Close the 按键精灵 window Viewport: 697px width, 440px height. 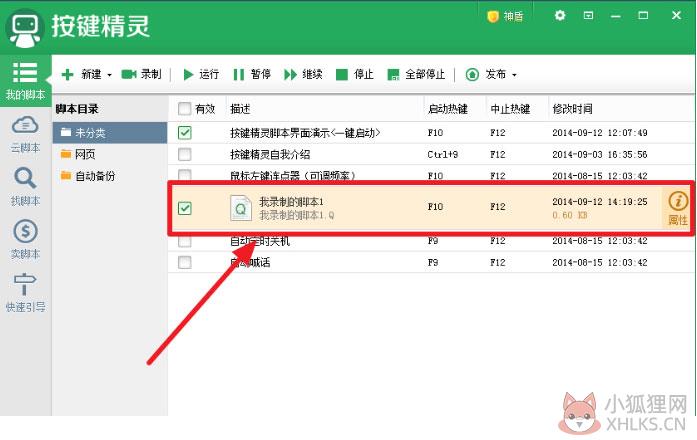point(676,16)
